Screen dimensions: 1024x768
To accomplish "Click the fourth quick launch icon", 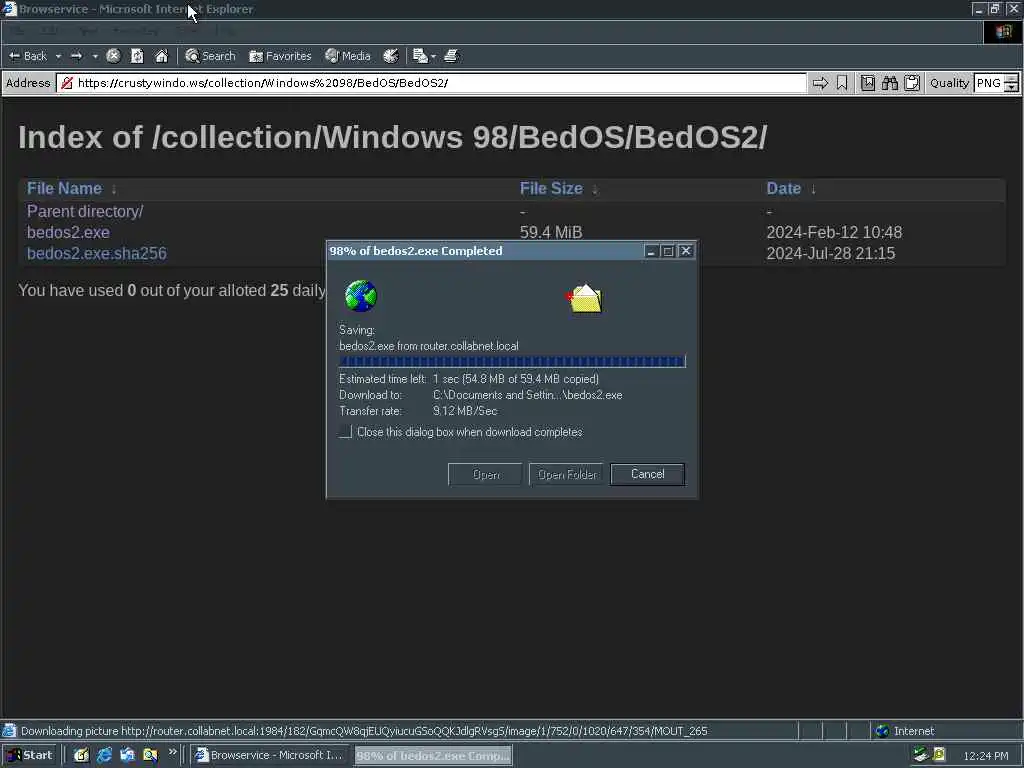I will point(150,756).
